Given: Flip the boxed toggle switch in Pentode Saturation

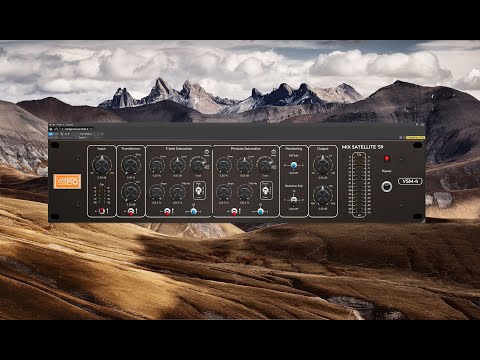Looking at the screenshot, I should pyautogui.click(x=266, y=191).
